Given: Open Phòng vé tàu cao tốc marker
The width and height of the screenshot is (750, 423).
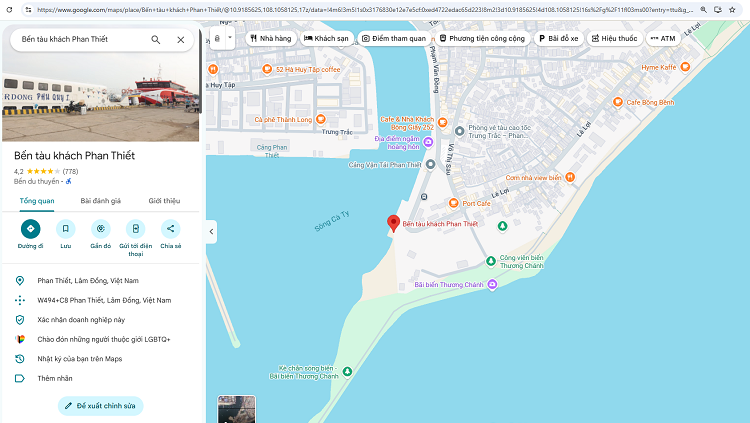Looking at the screenshot, I should pyautogui.click(x=459, y=131).
